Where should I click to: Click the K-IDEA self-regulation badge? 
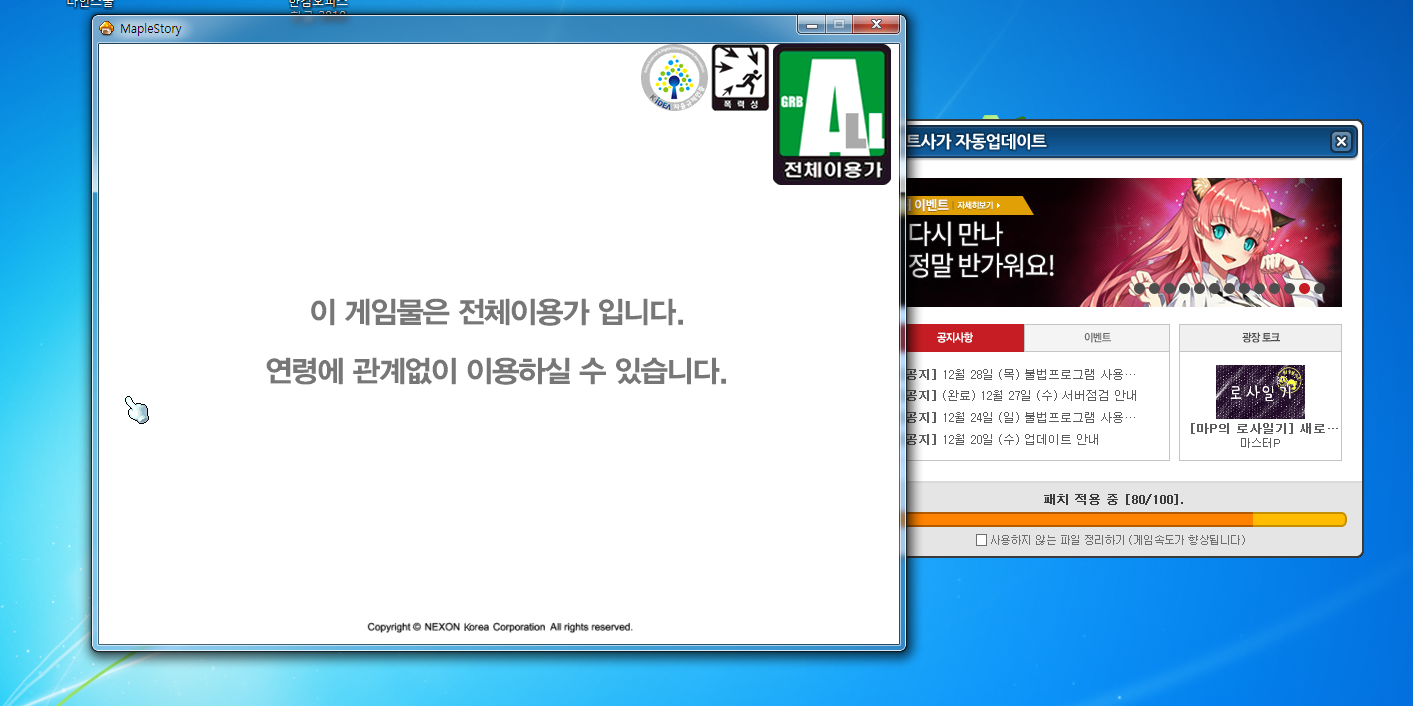[674, 78]
